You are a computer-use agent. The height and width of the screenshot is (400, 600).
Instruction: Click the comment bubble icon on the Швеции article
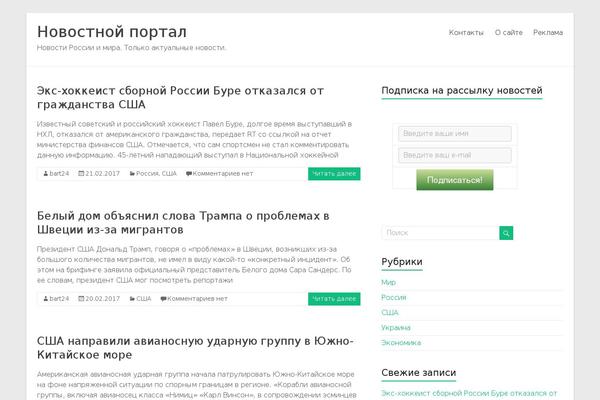click(x=163, y=299)
